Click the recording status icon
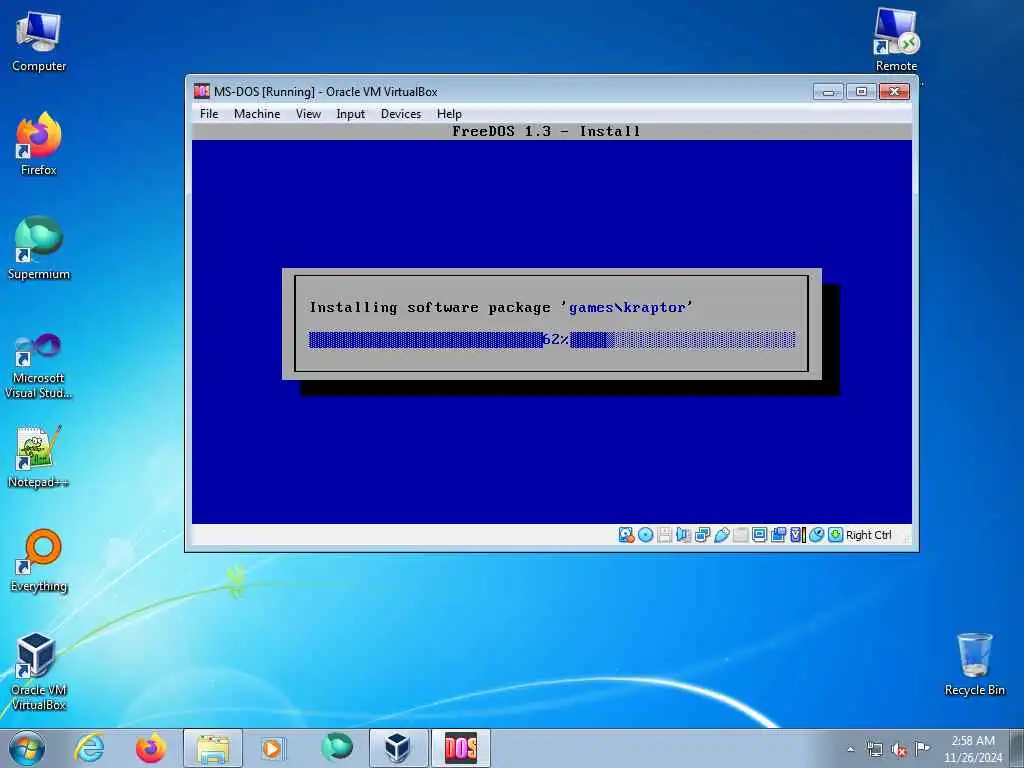The width and height of the screenshot is (1024, 768). point(778,535)
